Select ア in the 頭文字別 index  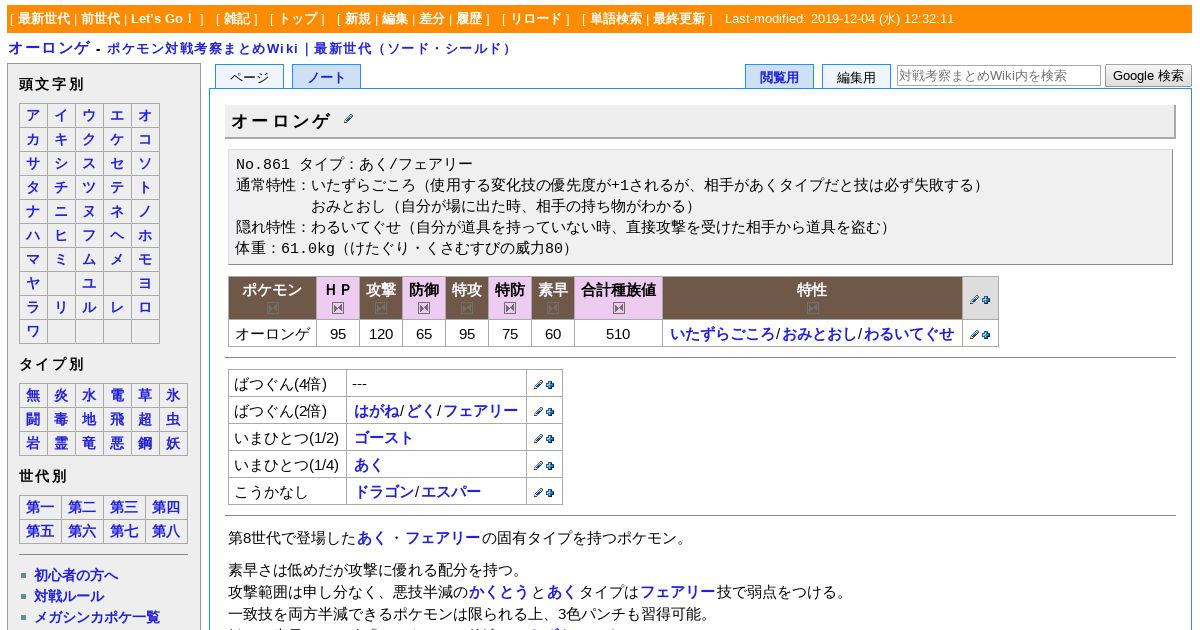33,115
